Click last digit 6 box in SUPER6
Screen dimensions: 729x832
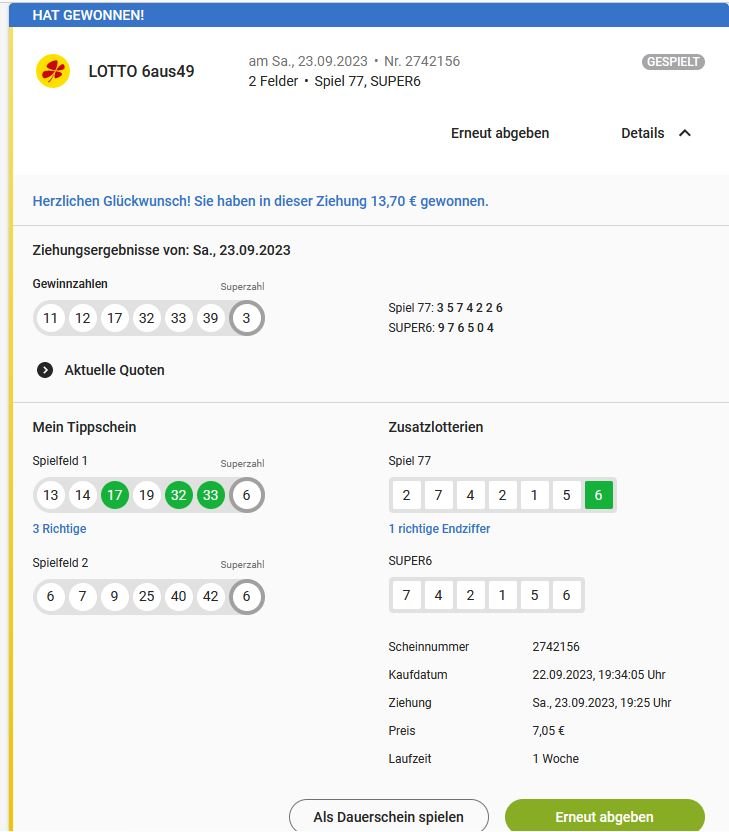566,595
